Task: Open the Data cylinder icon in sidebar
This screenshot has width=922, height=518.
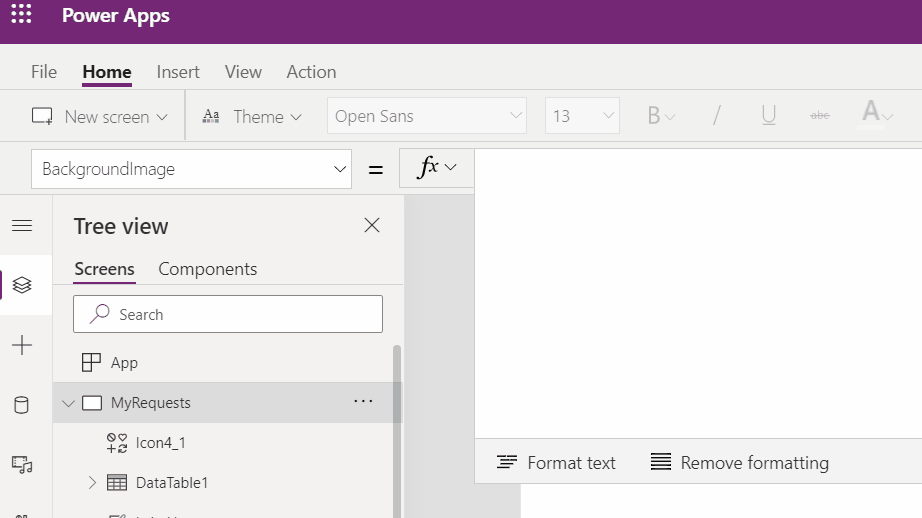Action: coord(22,405)
